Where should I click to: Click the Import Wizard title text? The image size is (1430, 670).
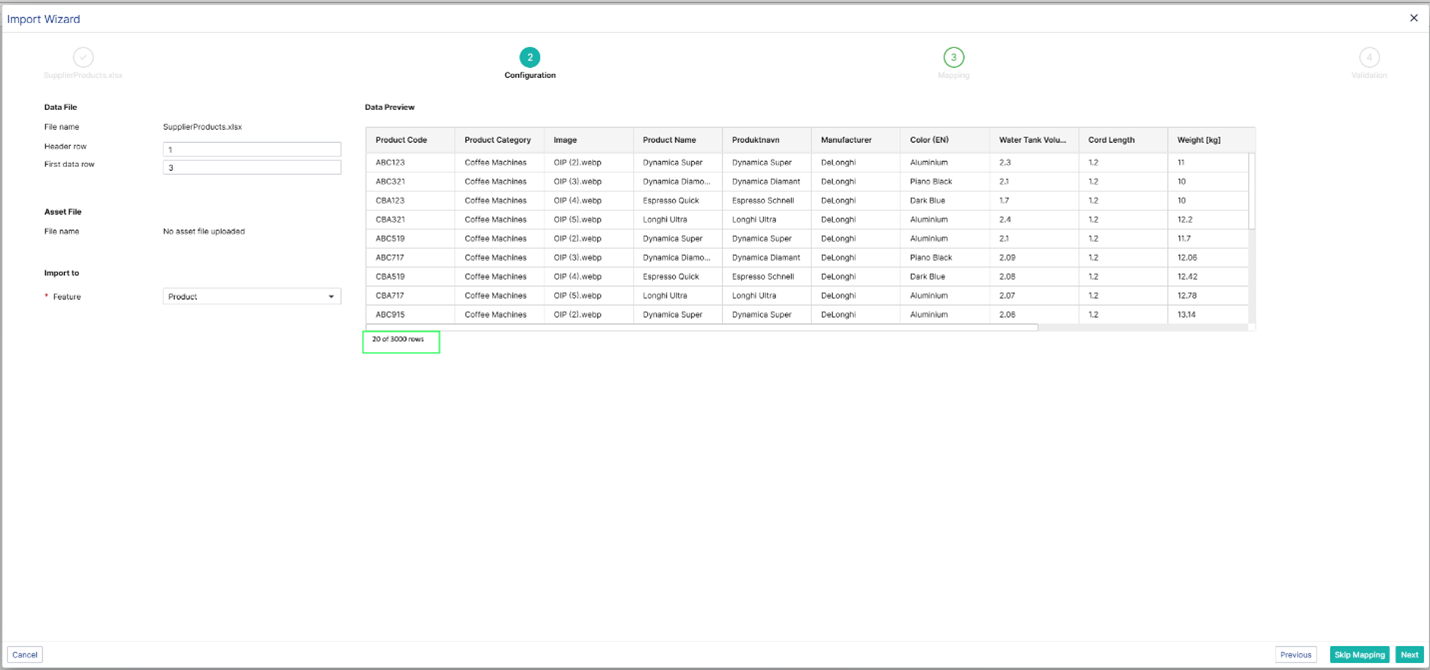click(44, 19)
